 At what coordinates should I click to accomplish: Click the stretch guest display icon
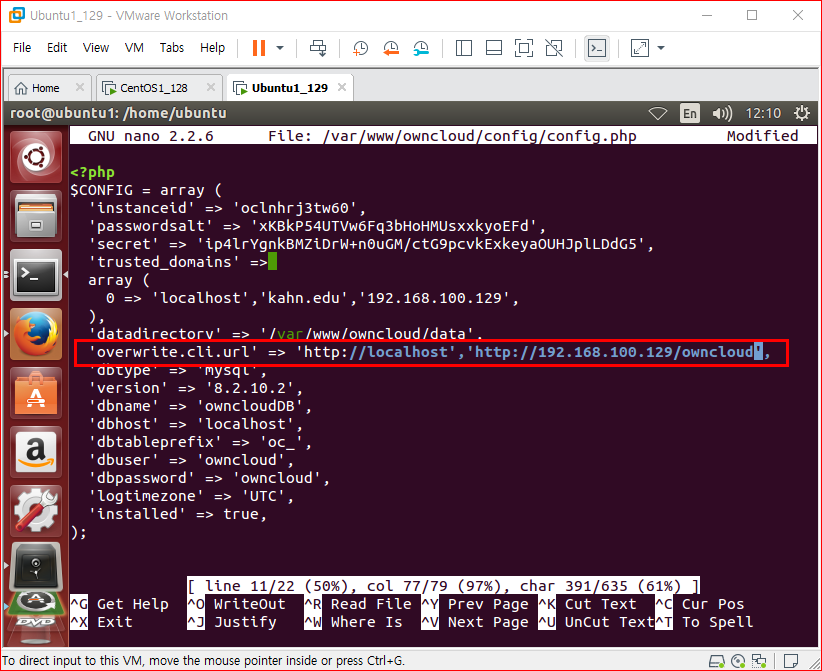coord(640,48)
